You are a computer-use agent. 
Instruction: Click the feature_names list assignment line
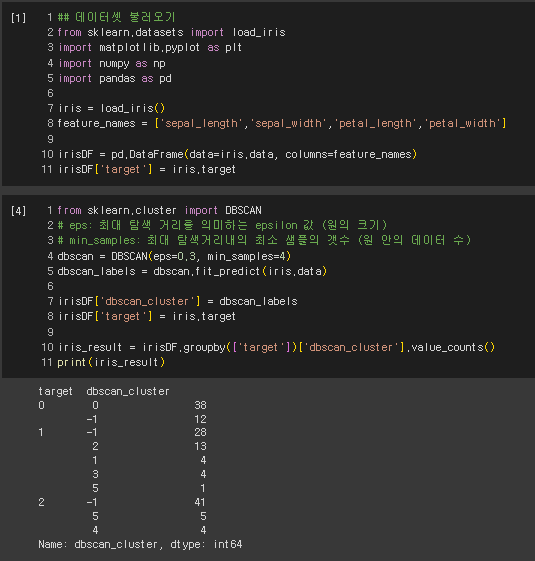pyautogui.click(x=282, y=123)
